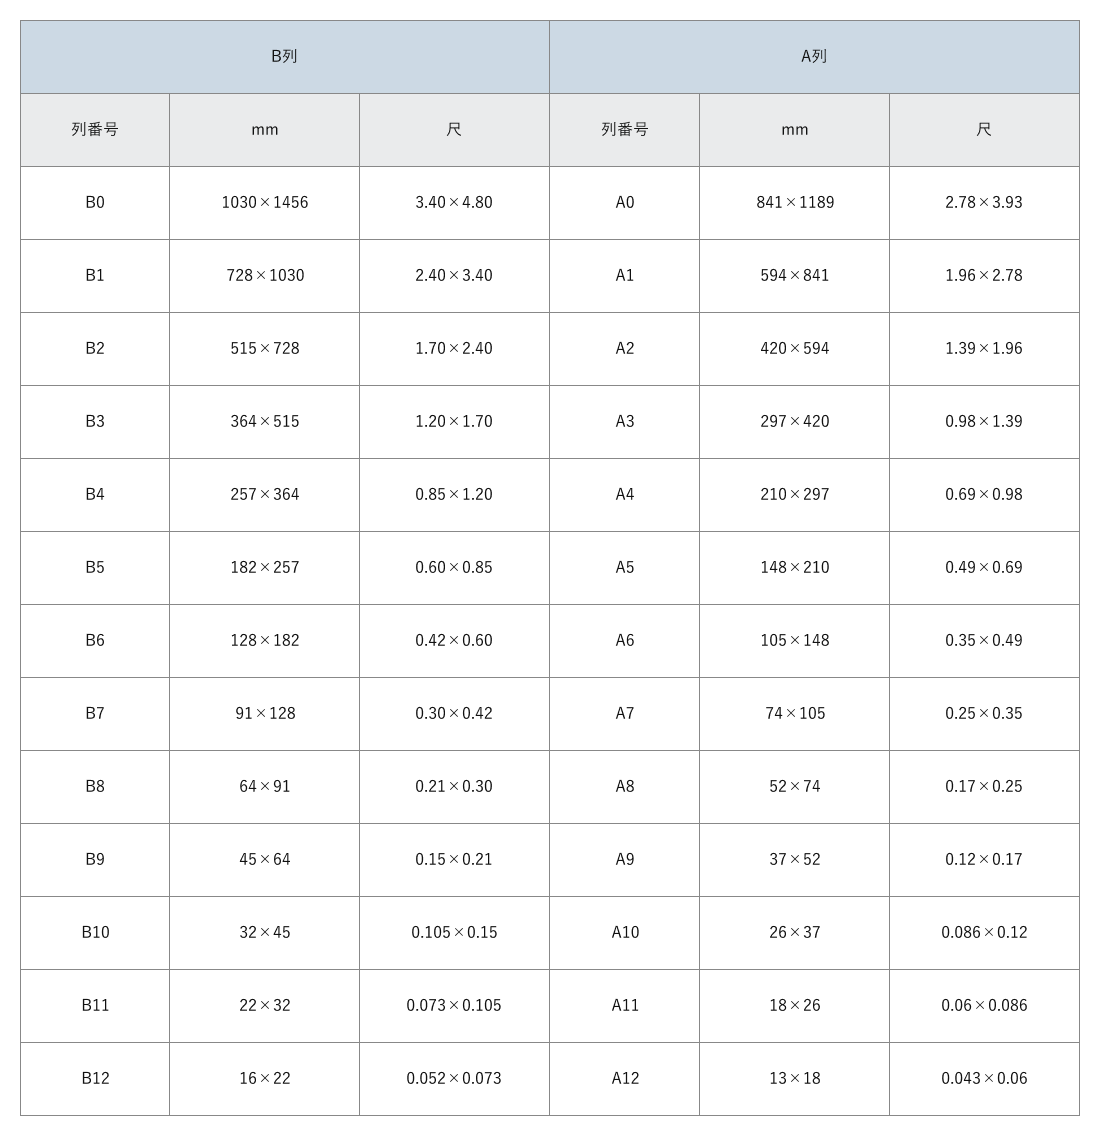Select the 3.40×4.80 尺 cell
The width and height of the screenshot is (1100, 1136).
tap(454, 203)
